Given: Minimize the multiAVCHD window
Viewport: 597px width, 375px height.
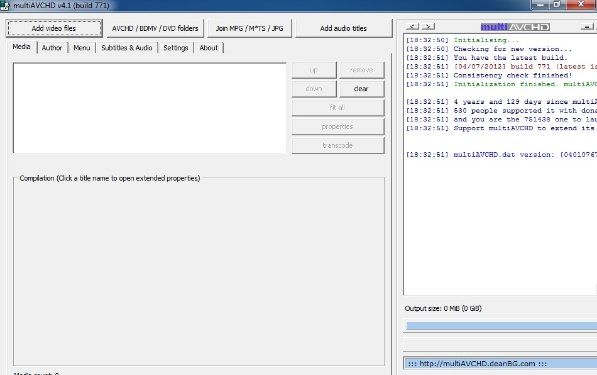Looking at the screenshot, I should click(x=540, y=4).
